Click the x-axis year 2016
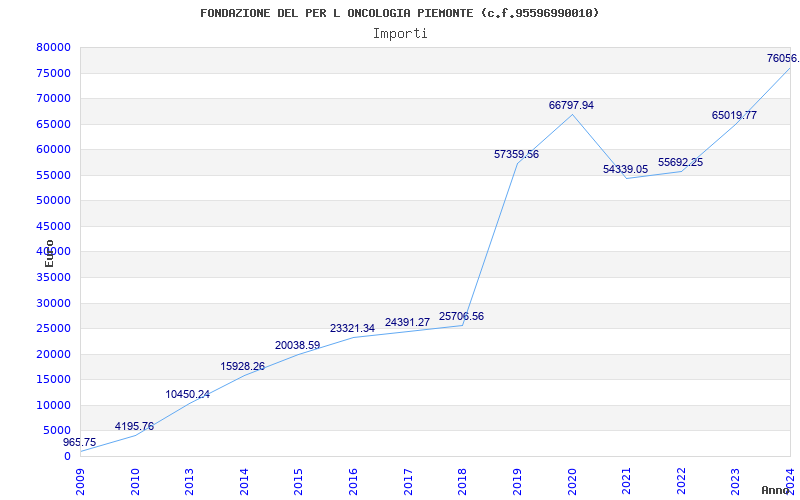This screenshot has width=800, height=500. [x=353, y=482]
